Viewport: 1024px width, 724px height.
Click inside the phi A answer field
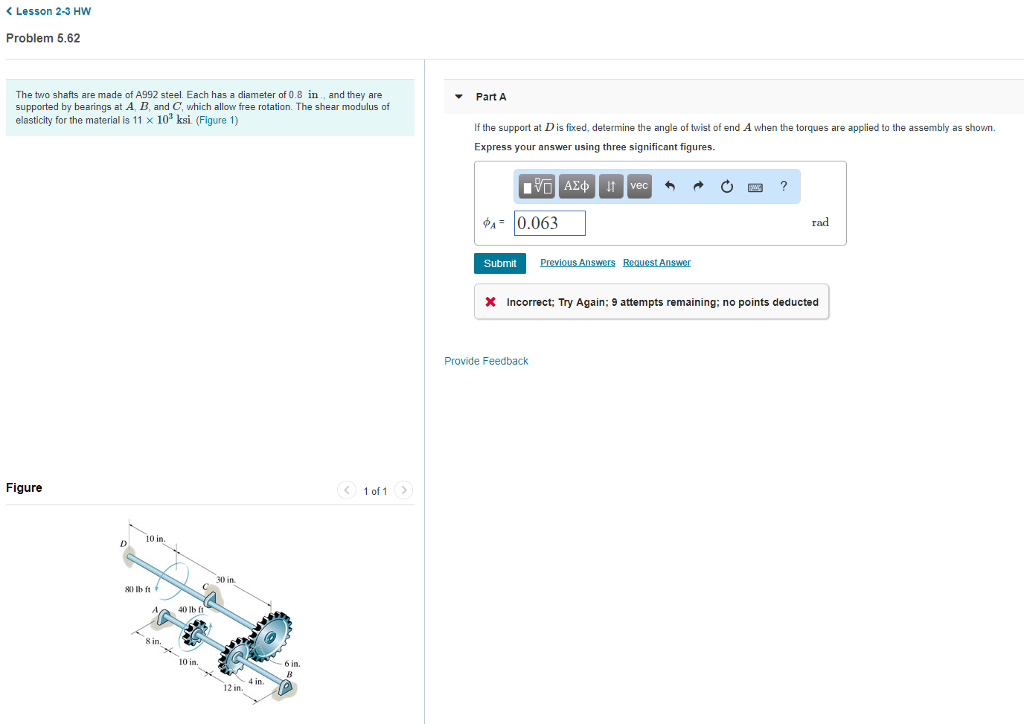(549, 222)
